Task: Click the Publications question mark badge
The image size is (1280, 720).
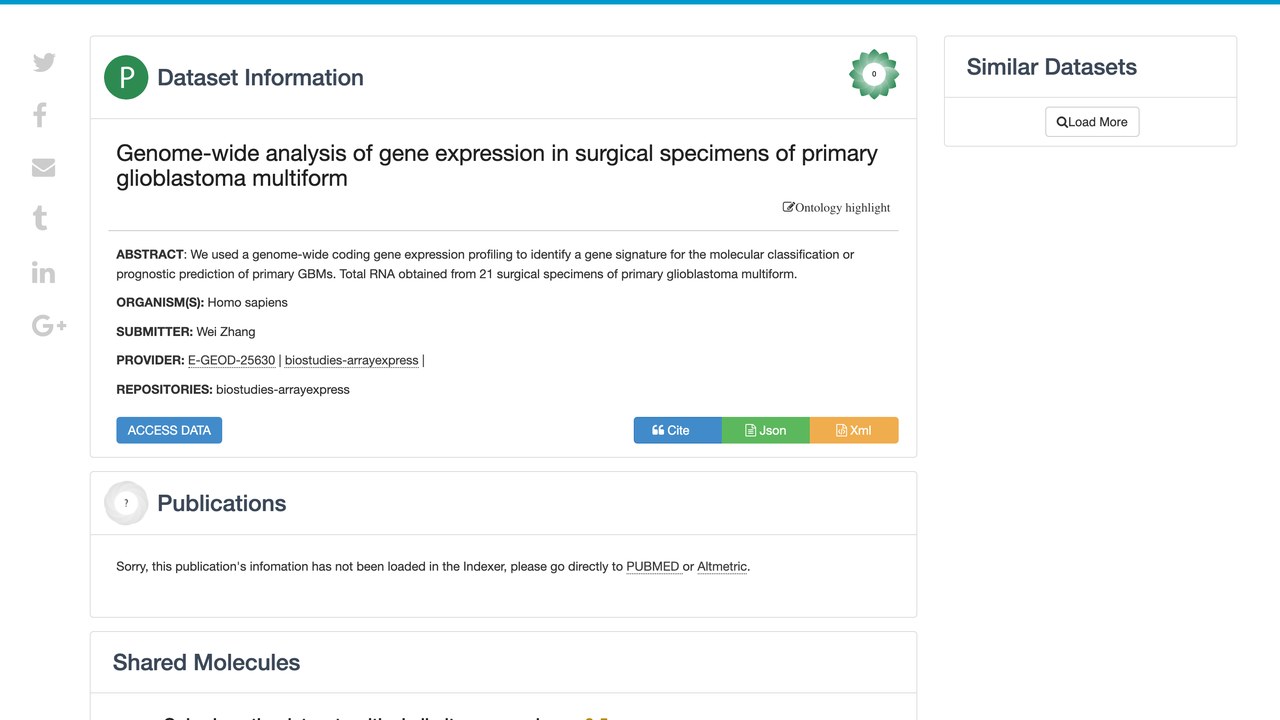Action: pos(126,503)
